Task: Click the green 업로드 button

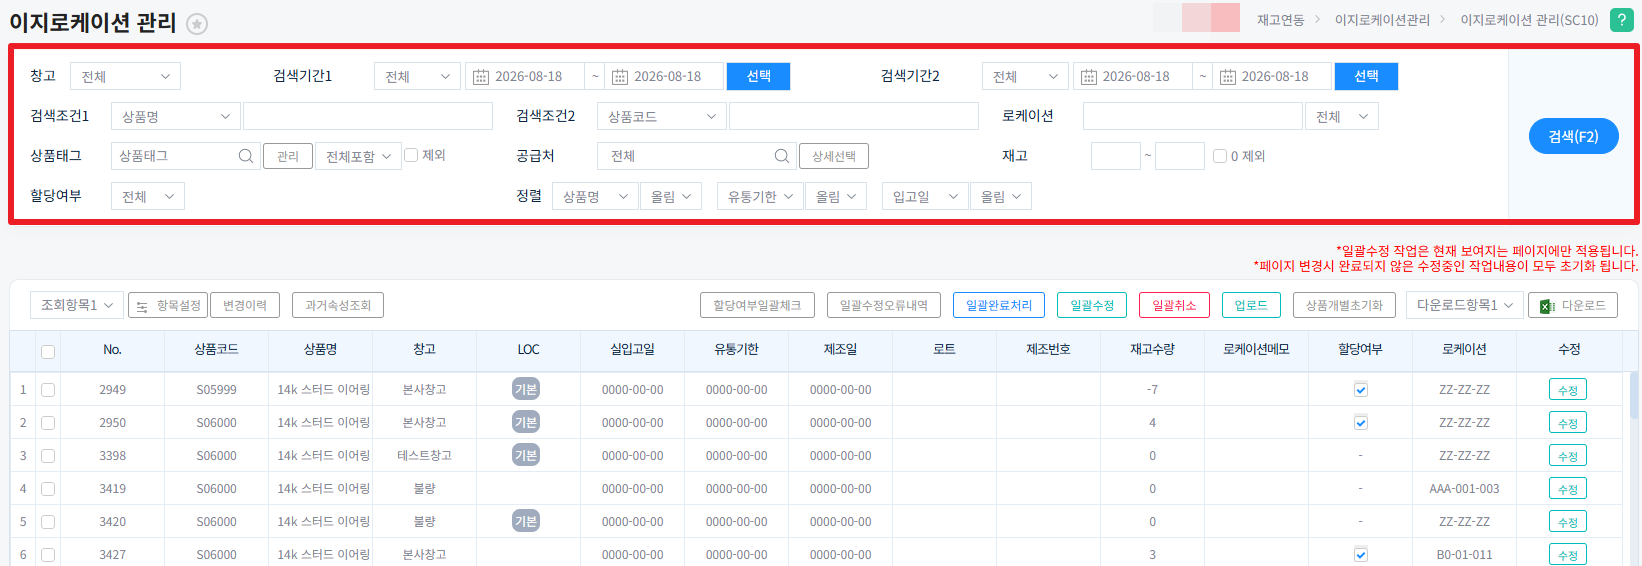Action: coord(1251,305)
